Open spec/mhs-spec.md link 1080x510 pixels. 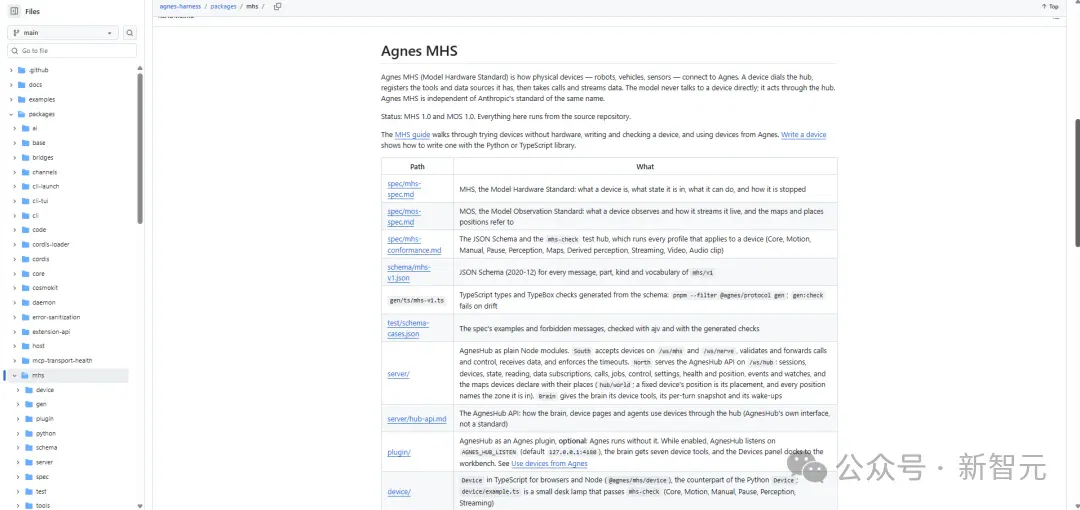click(404, 189)
